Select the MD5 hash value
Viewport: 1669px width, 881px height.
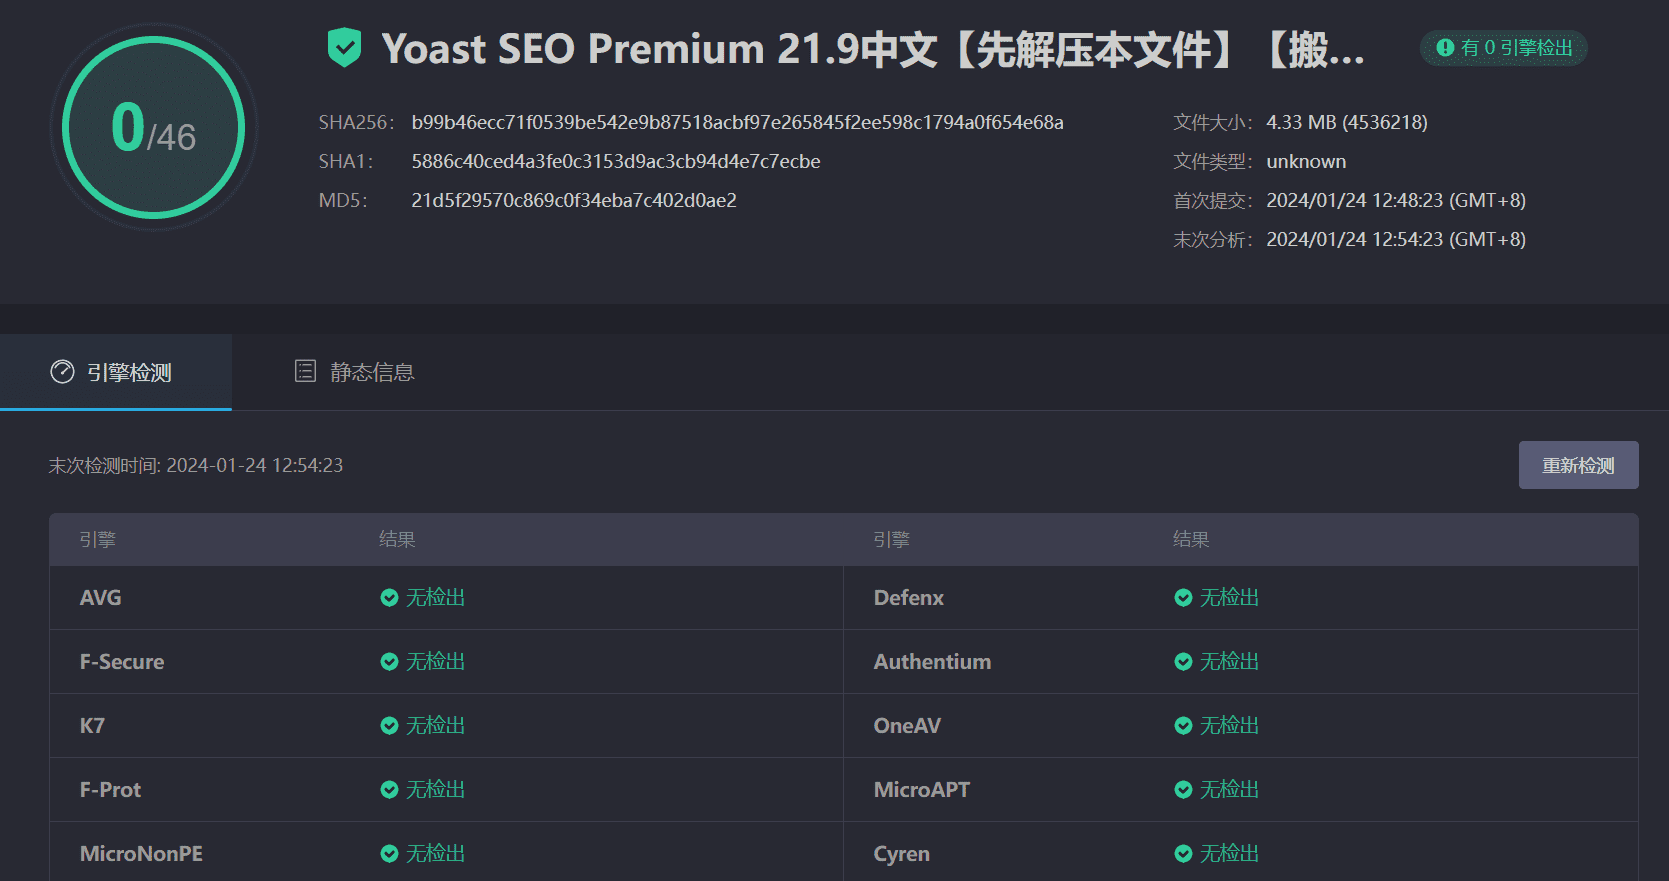[574, 200]
